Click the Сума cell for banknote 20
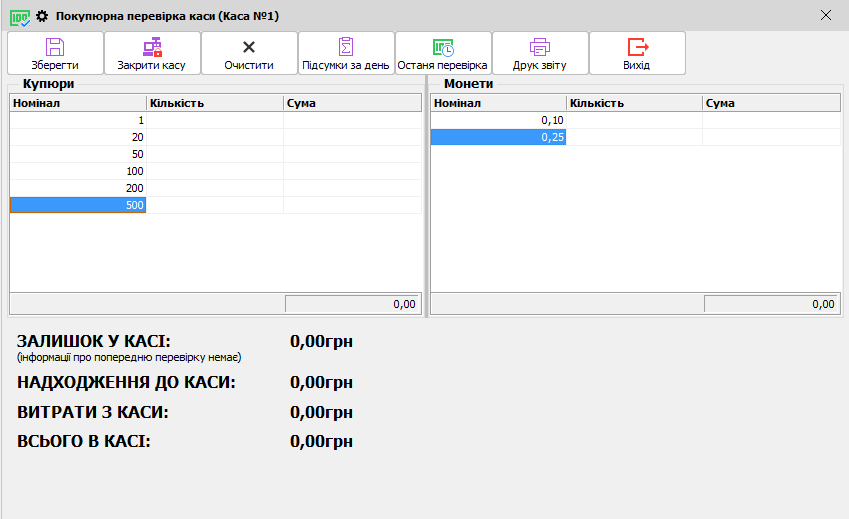Image resolution: width=849 pixels, height=519 pixels. [x=352, y=137]
